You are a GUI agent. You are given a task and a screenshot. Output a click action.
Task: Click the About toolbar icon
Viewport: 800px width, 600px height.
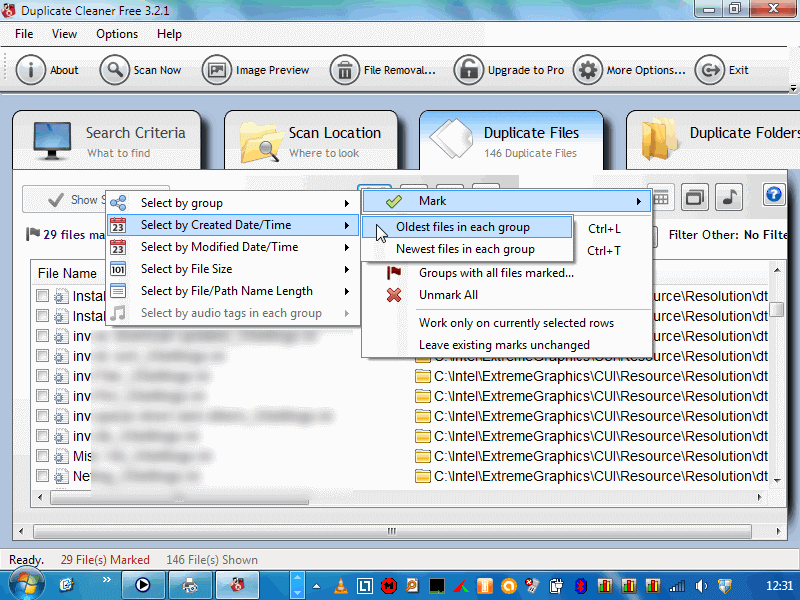(x=32, y=70)
